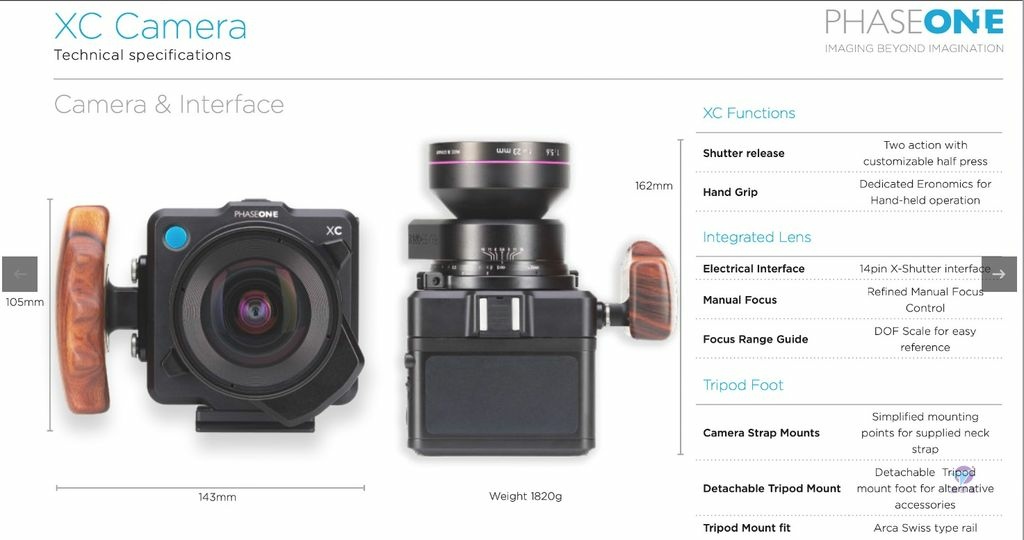
Task: Select the Hand Grip specification row
Action: point(849,192)
